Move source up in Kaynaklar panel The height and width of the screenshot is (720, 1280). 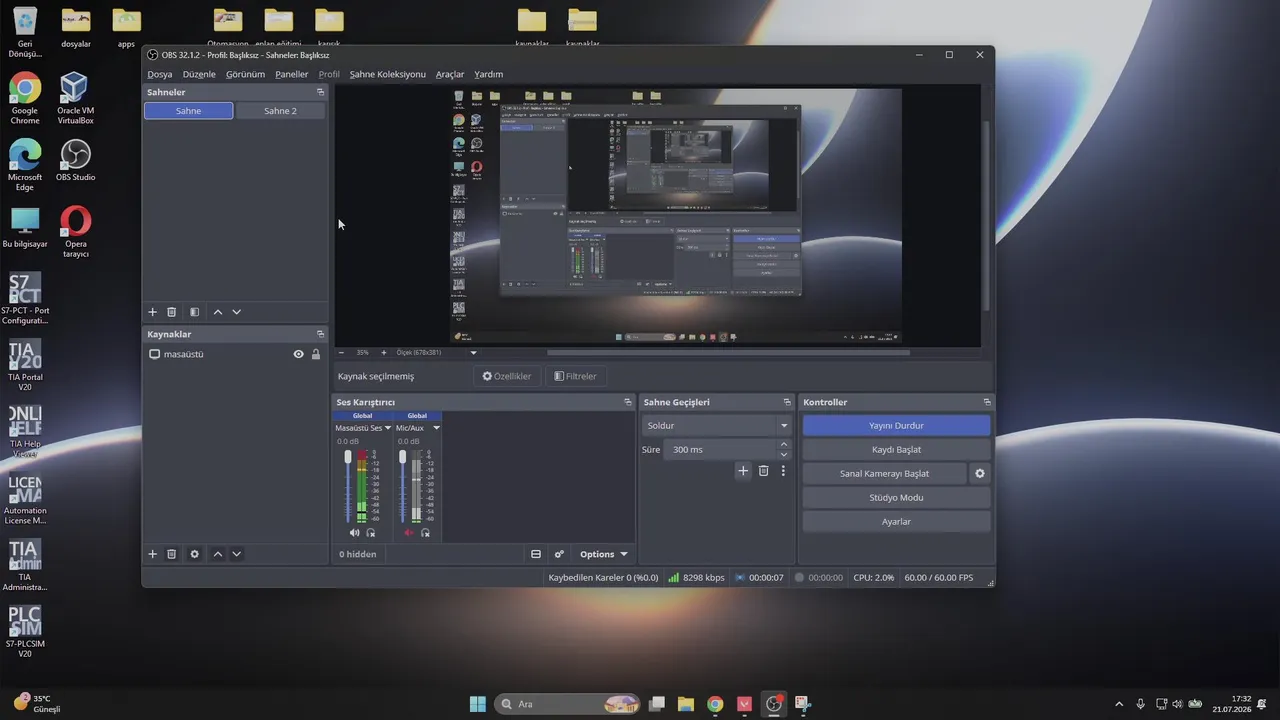(218, 554)
